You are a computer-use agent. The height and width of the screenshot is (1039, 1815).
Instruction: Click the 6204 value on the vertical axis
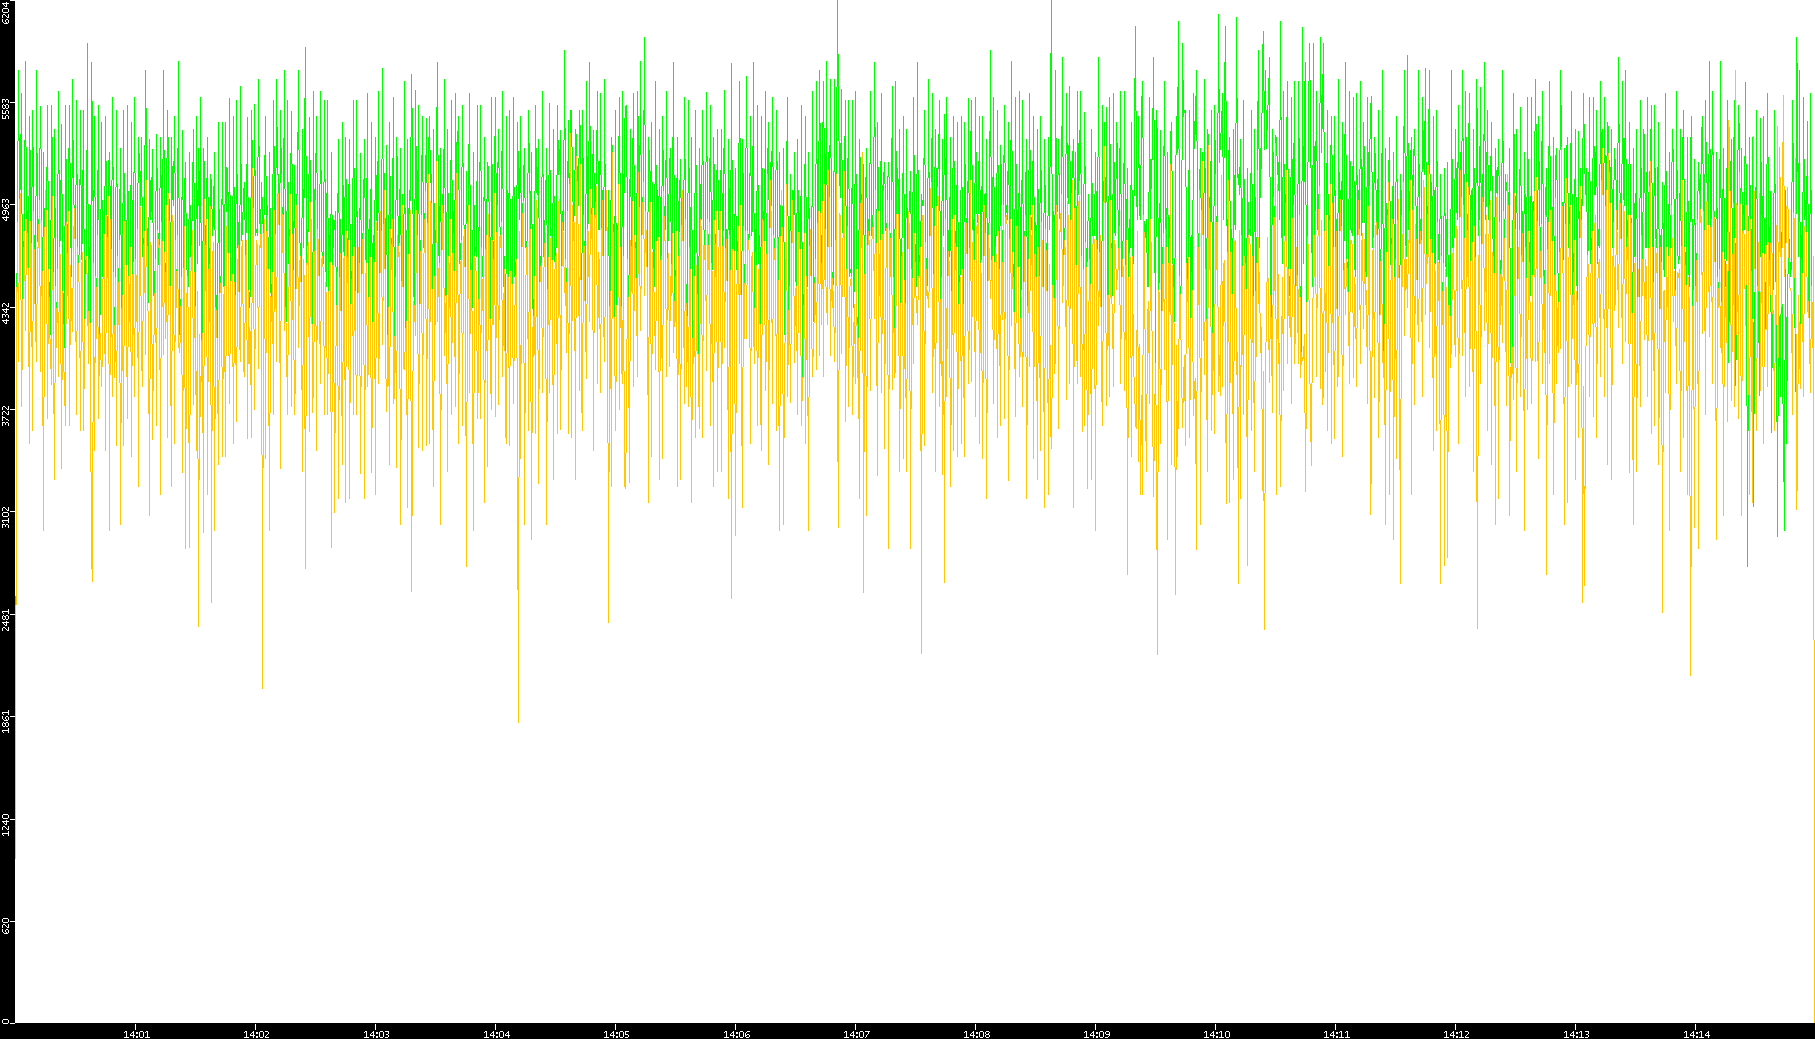6,12
